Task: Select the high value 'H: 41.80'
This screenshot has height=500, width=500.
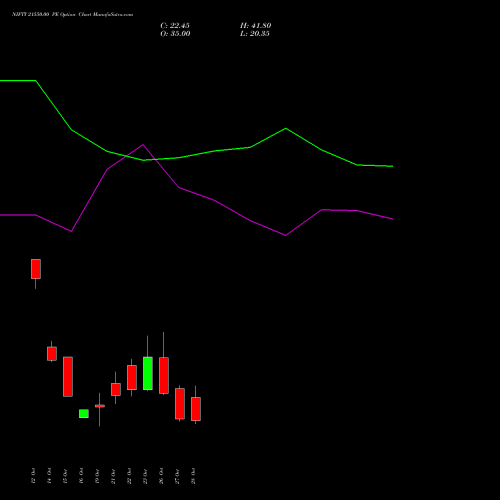Action: (256, 26)
